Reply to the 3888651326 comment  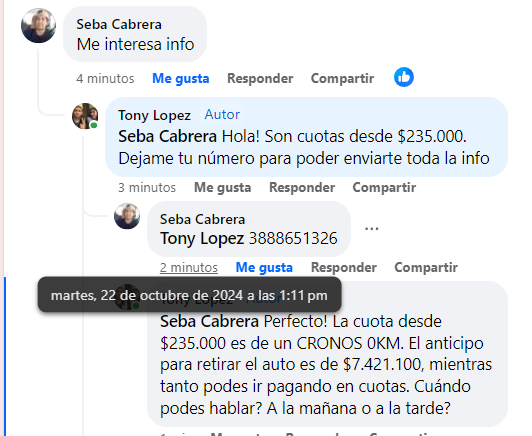tap(344, 267)
